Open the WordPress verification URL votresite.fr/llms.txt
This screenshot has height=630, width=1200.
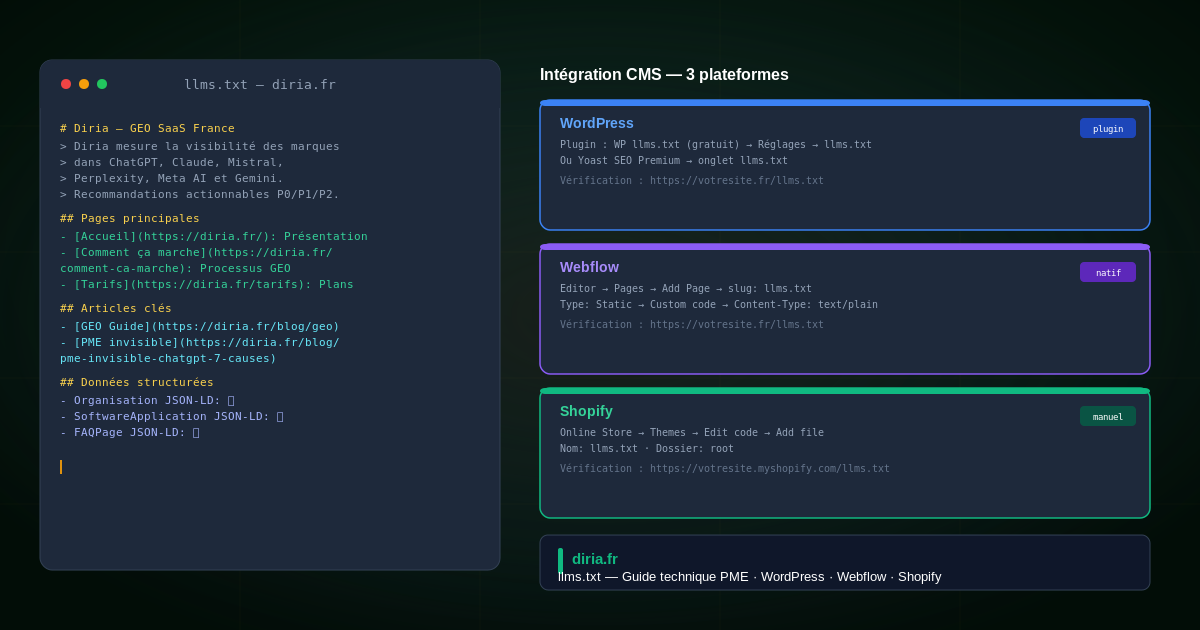coord(692,181)
